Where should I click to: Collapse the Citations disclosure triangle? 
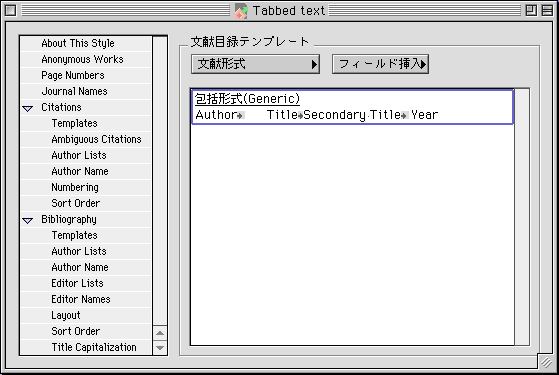tap(28, 108)
